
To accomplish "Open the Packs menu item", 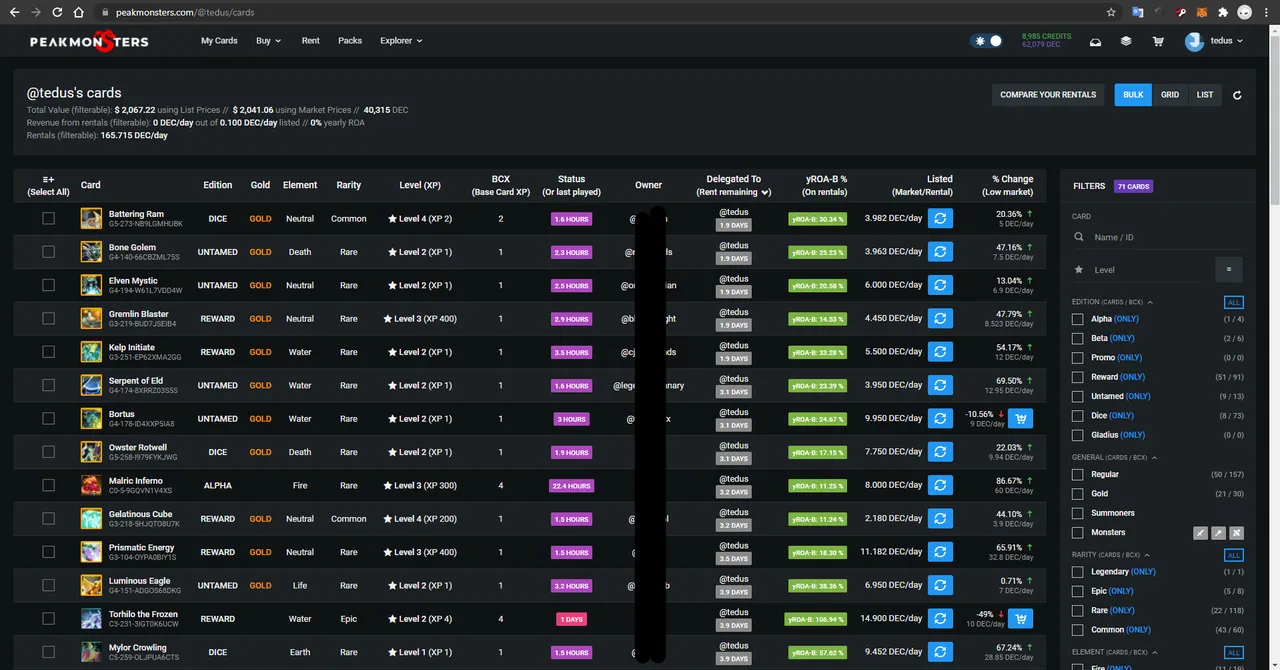I will (x=350, y=41).
